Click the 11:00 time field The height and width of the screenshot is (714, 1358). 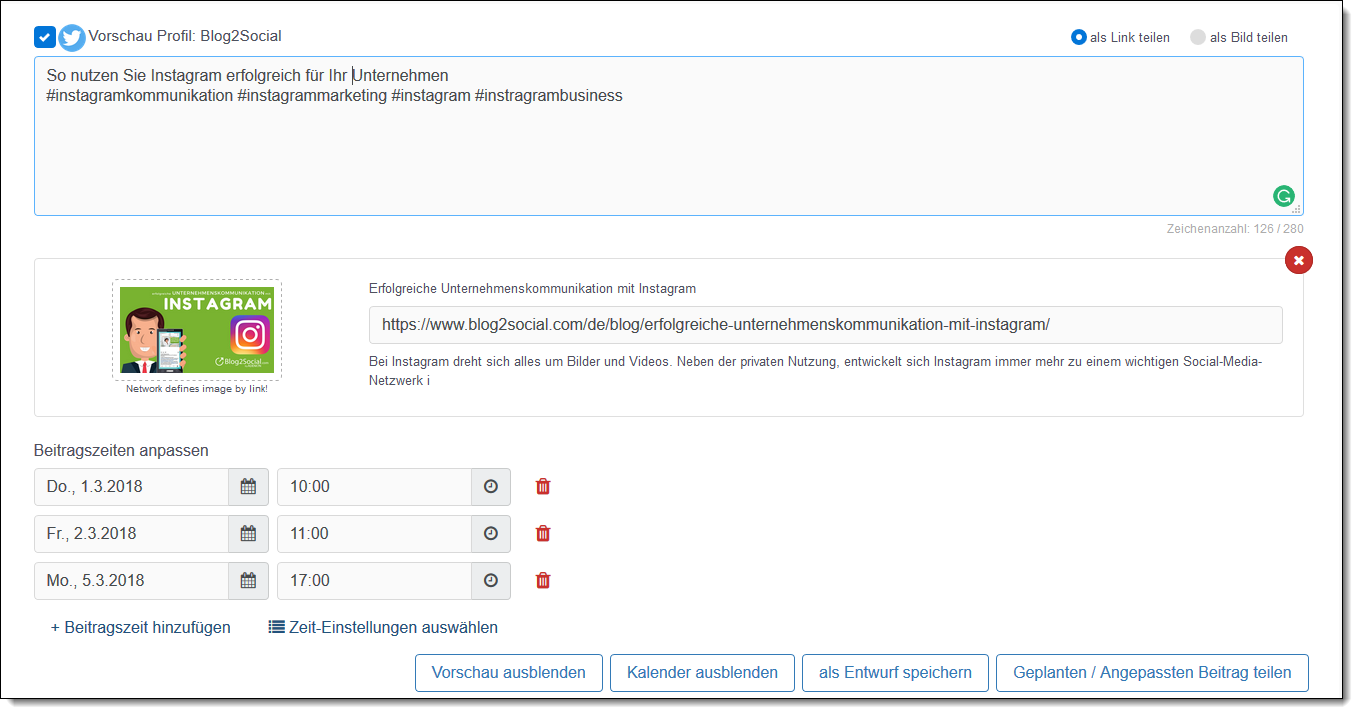click(x=374, y=534)
